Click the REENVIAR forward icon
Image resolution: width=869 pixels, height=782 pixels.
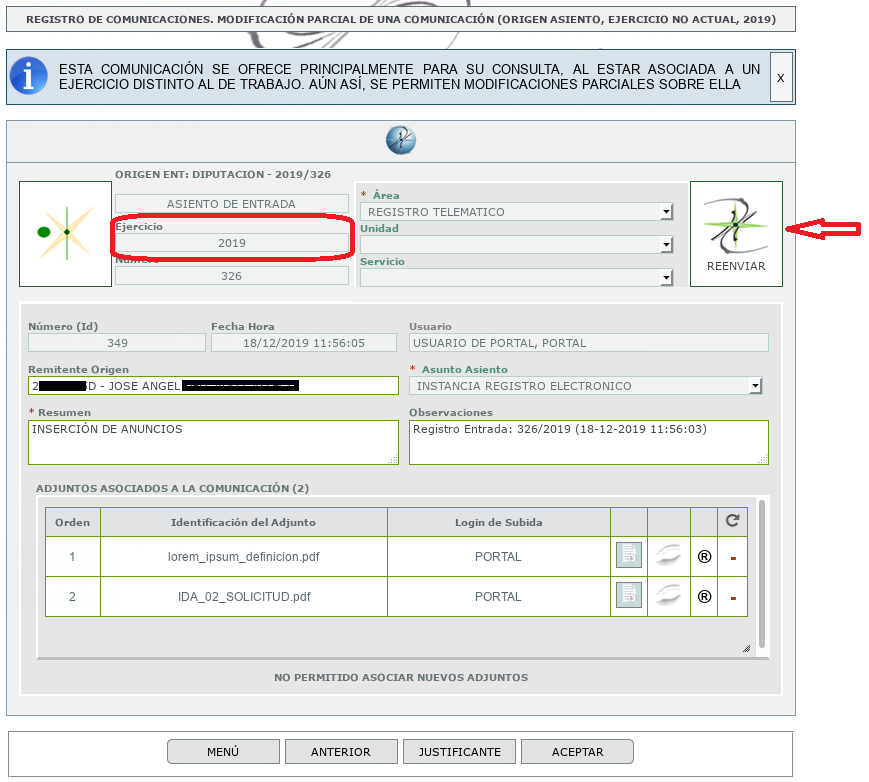736,234
